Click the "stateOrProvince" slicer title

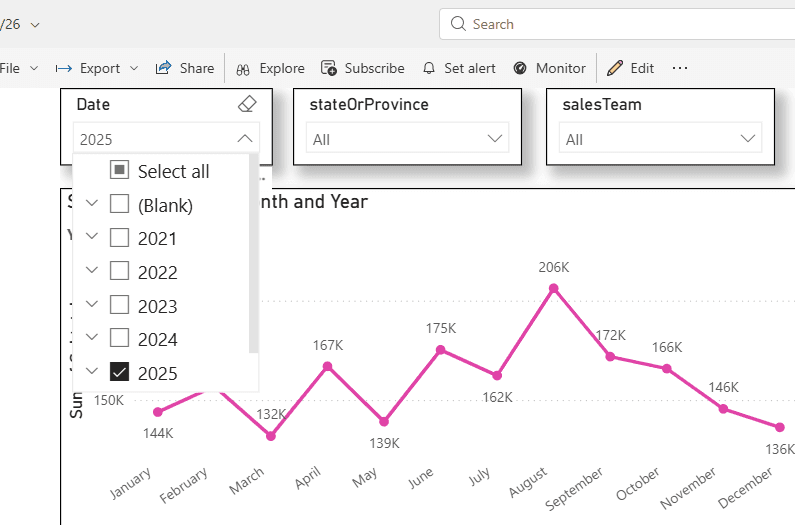click(369, 104)
